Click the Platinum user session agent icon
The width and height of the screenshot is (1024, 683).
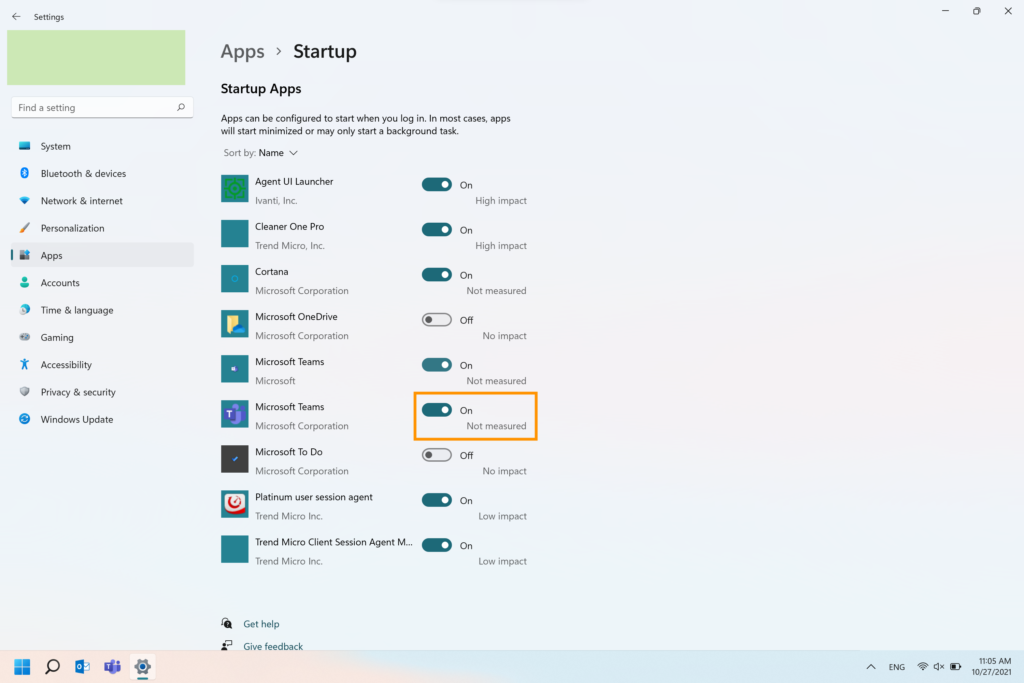pyautogui.click(x=234, y=503)
